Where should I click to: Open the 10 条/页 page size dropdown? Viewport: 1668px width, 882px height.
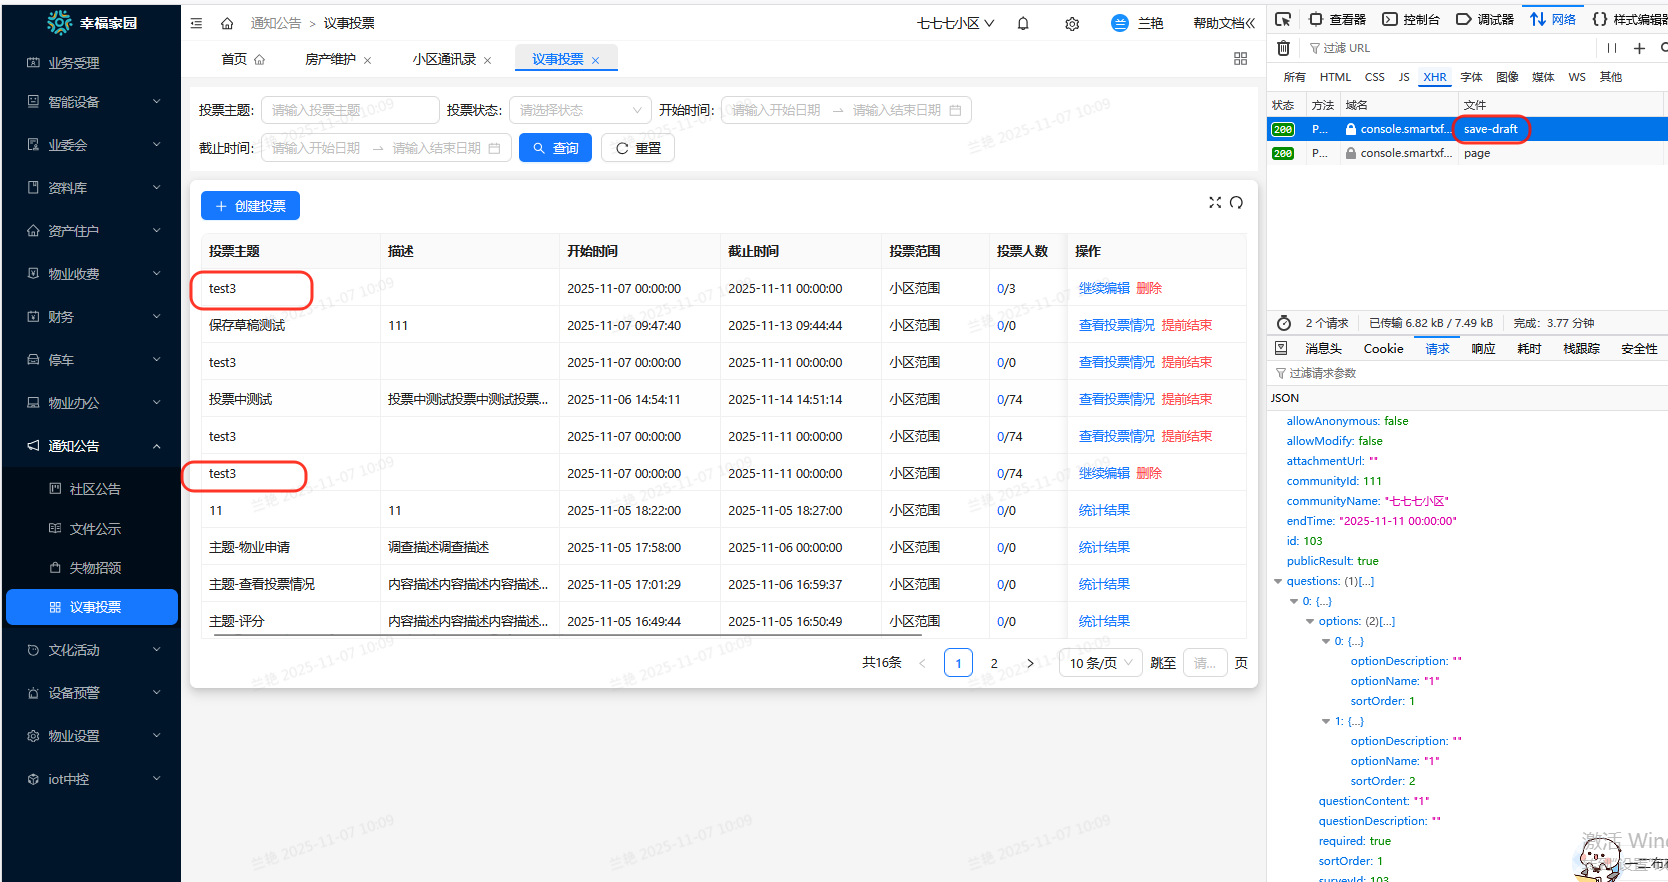(1100, 663)
